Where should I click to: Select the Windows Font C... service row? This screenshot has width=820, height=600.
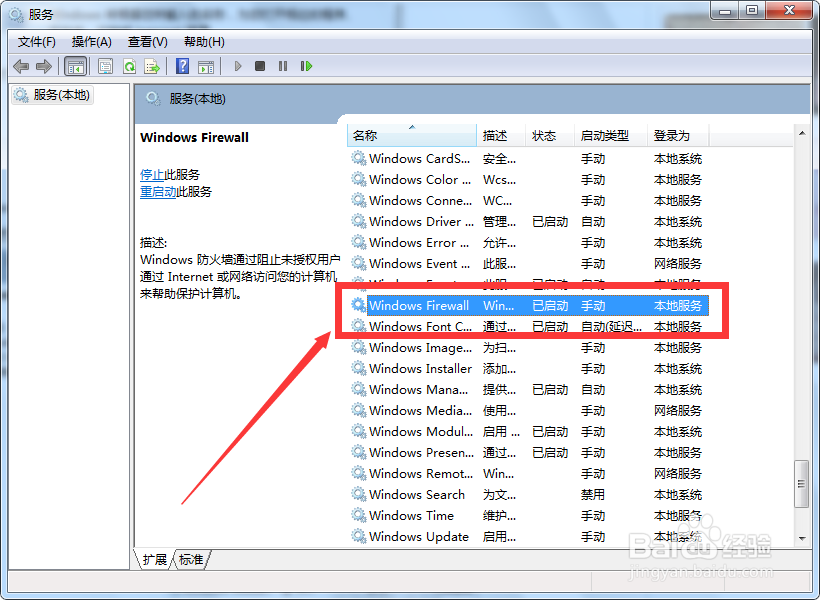528,326
